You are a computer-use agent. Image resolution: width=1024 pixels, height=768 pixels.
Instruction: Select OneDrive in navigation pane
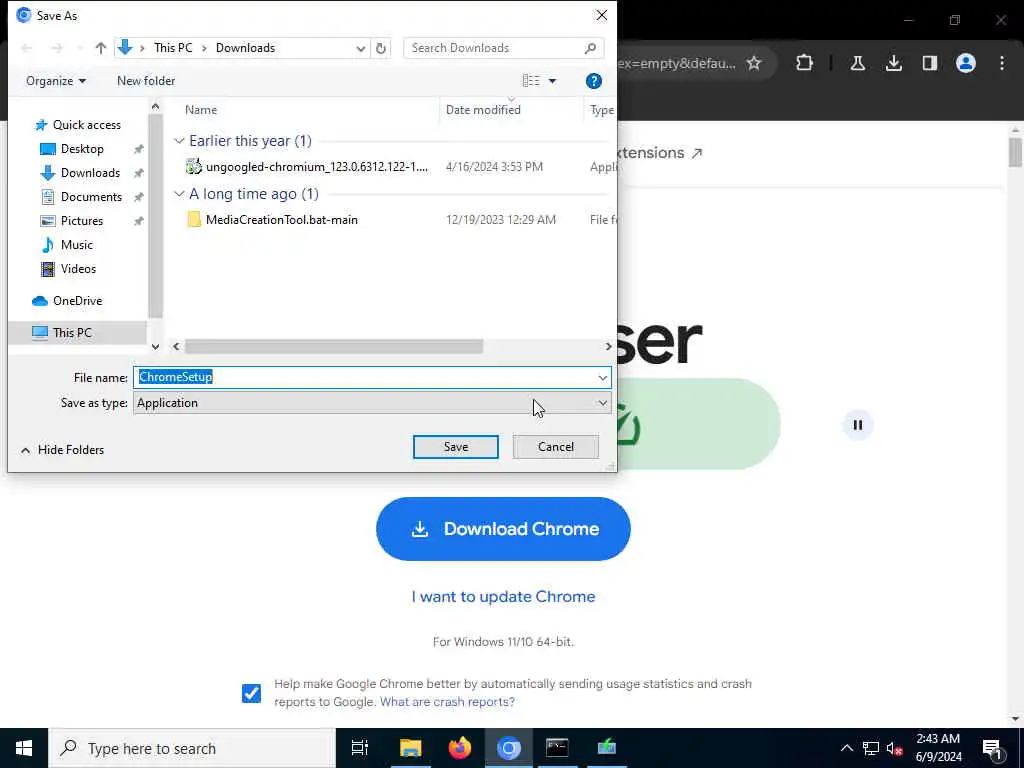(x=67, y=301)
